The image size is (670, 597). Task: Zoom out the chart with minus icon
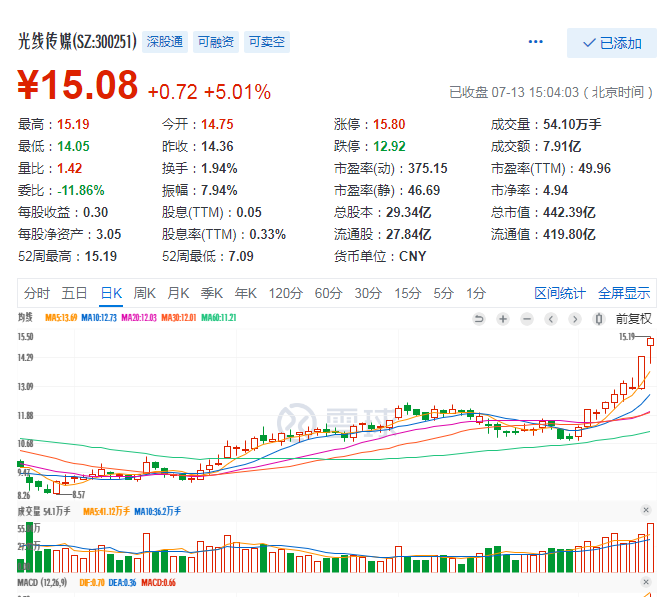click(x=527, y=319)
